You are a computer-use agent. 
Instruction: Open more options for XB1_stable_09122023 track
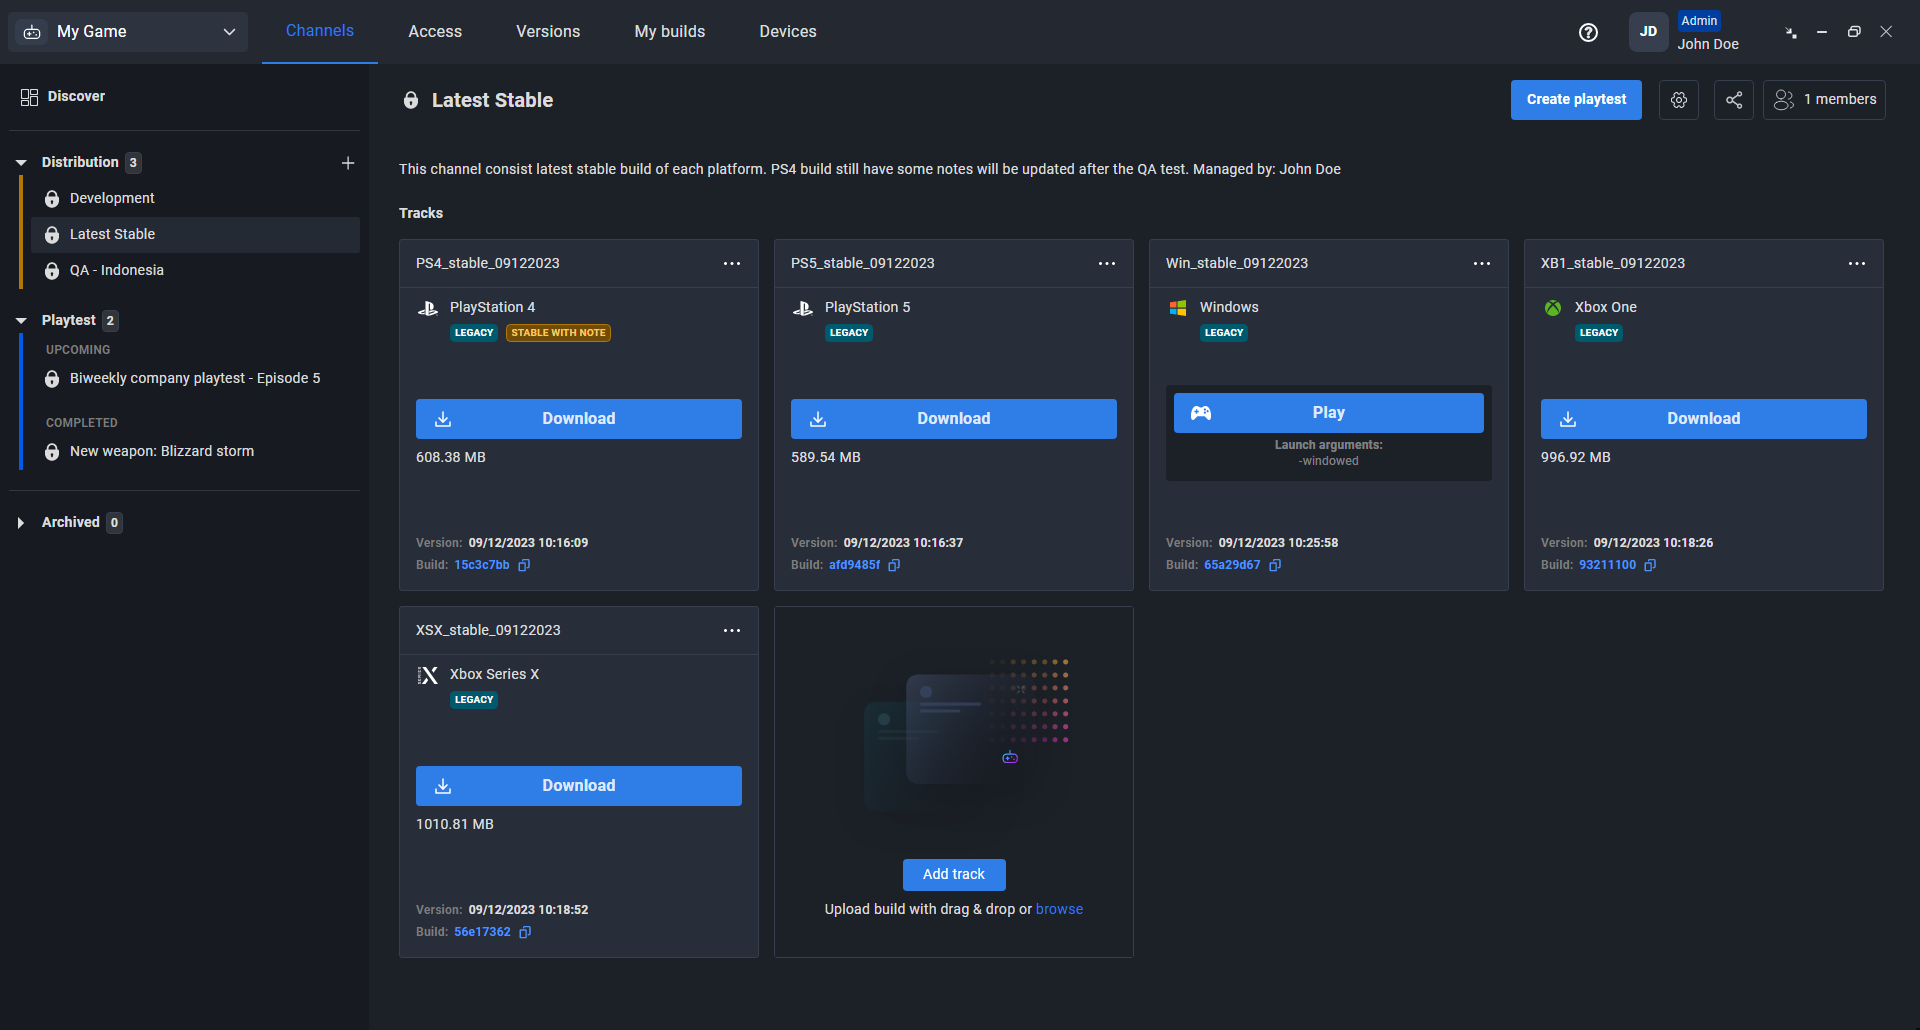pos(1857,263)
